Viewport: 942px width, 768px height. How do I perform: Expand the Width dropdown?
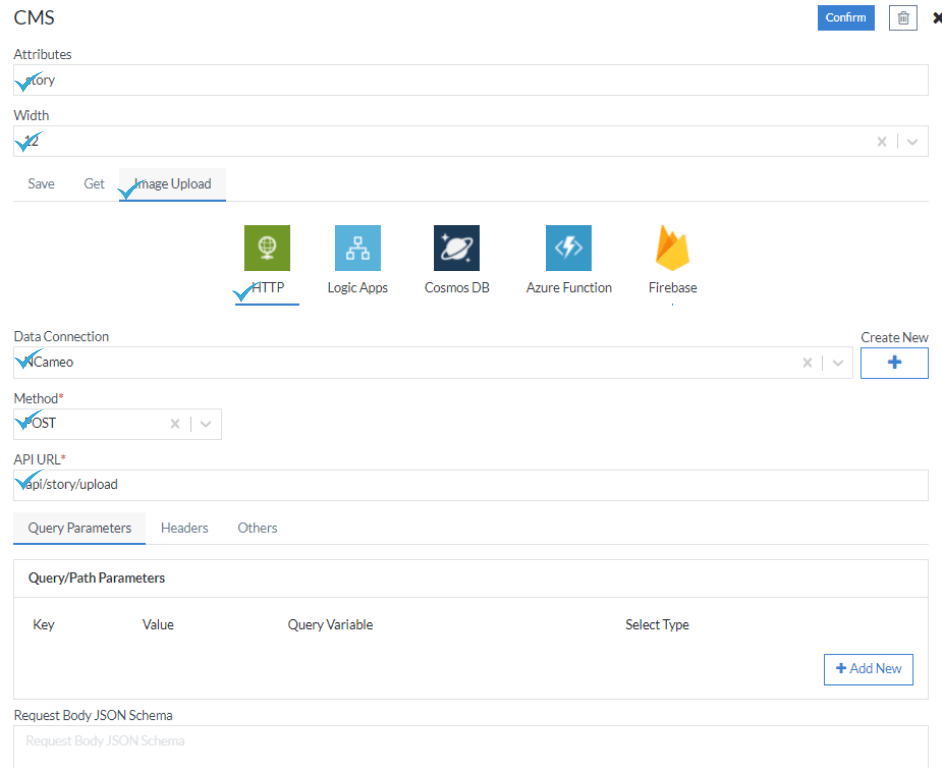point(912,142)
